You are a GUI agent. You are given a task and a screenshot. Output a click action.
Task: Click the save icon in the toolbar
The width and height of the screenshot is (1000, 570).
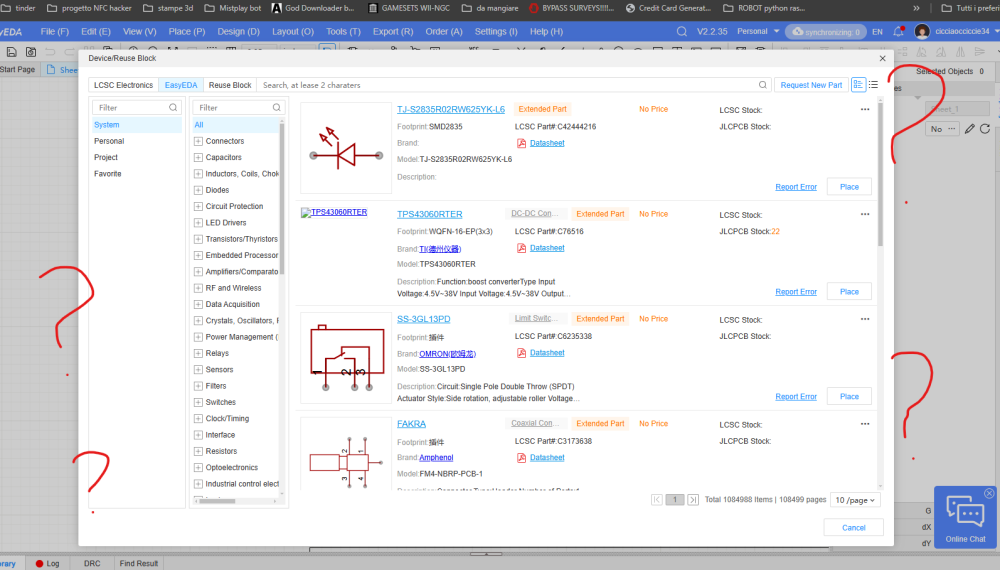click(x=11, y=52)
